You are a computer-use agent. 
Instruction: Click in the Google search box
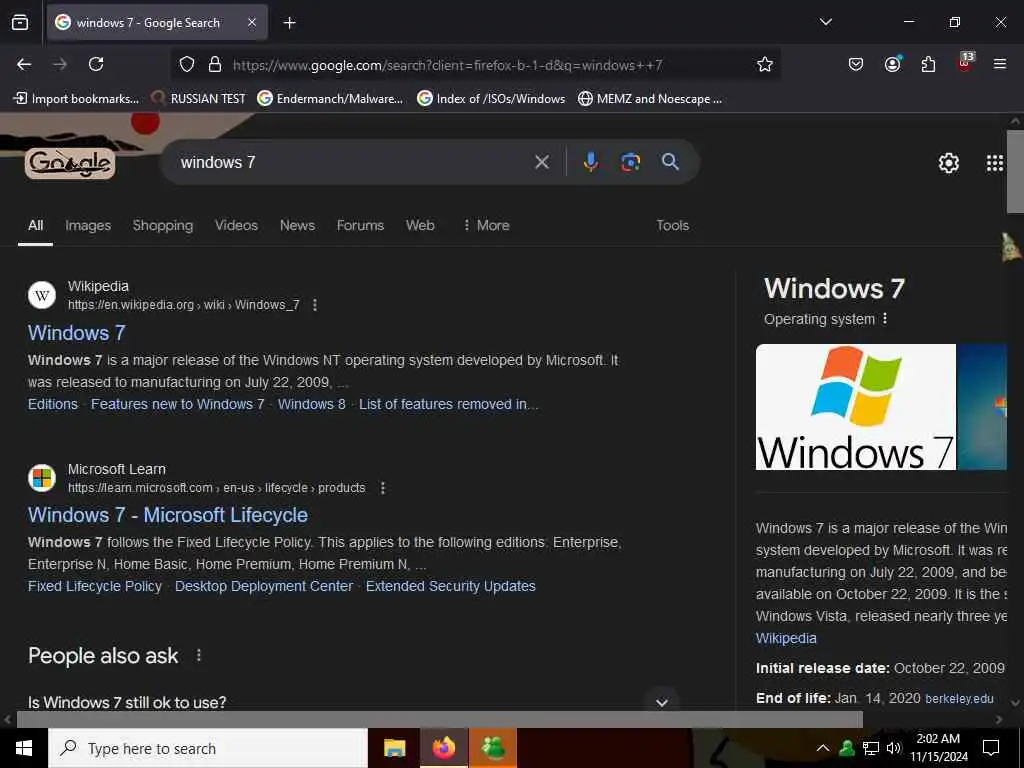coord(353,162)
